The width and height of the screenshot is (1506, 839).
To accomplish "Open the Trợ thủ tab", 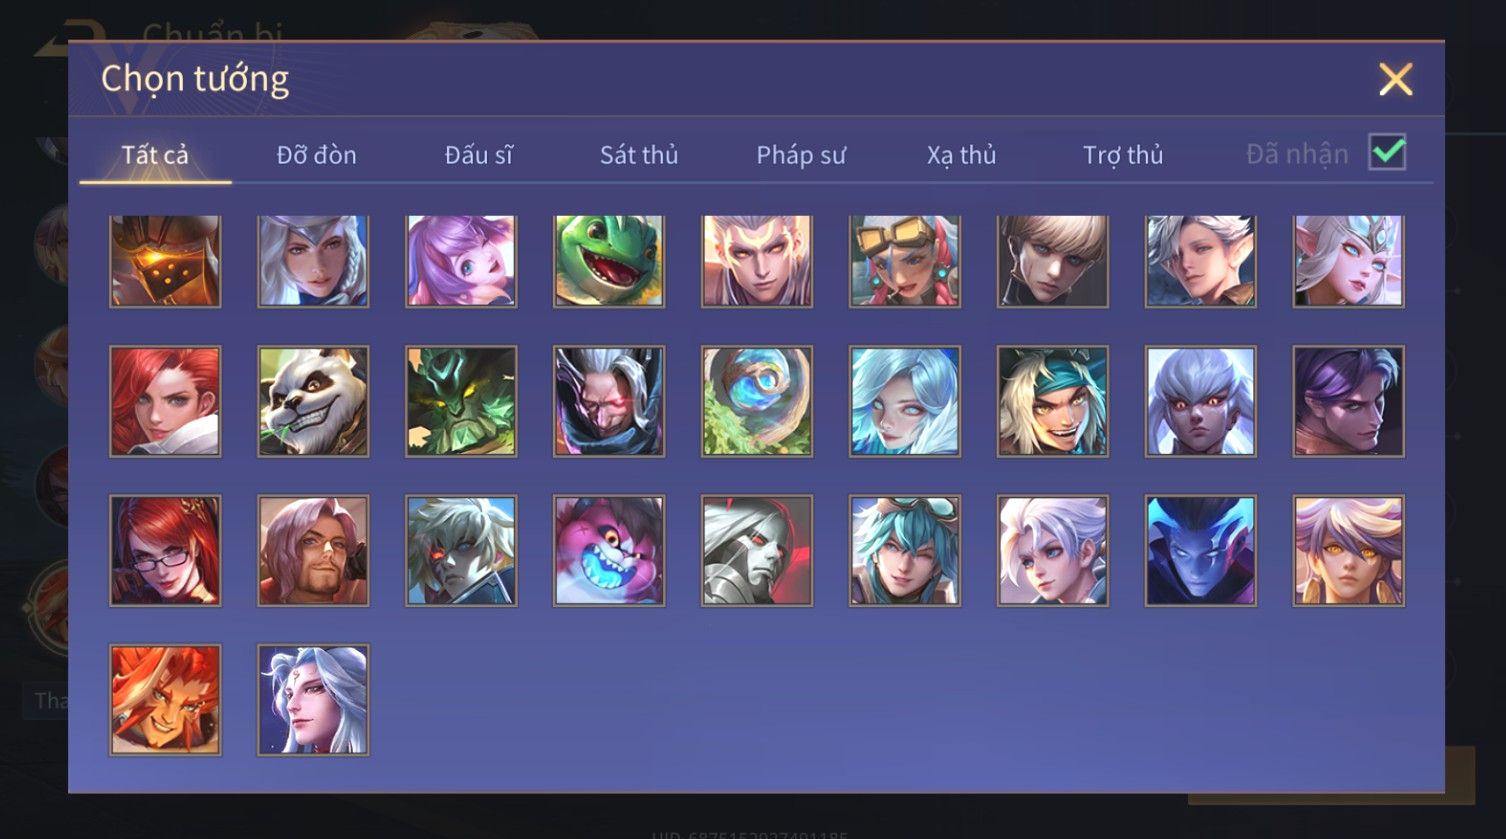I will click(1123, 155).
